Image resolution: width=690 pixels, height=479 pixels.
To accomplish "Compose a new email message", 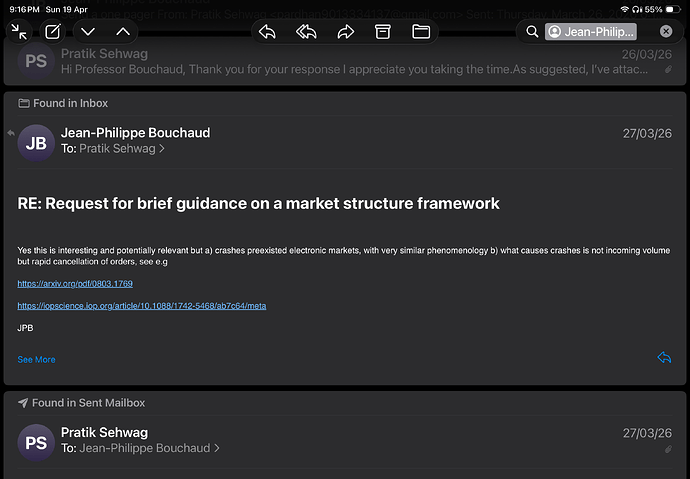I will coord(53,32).
